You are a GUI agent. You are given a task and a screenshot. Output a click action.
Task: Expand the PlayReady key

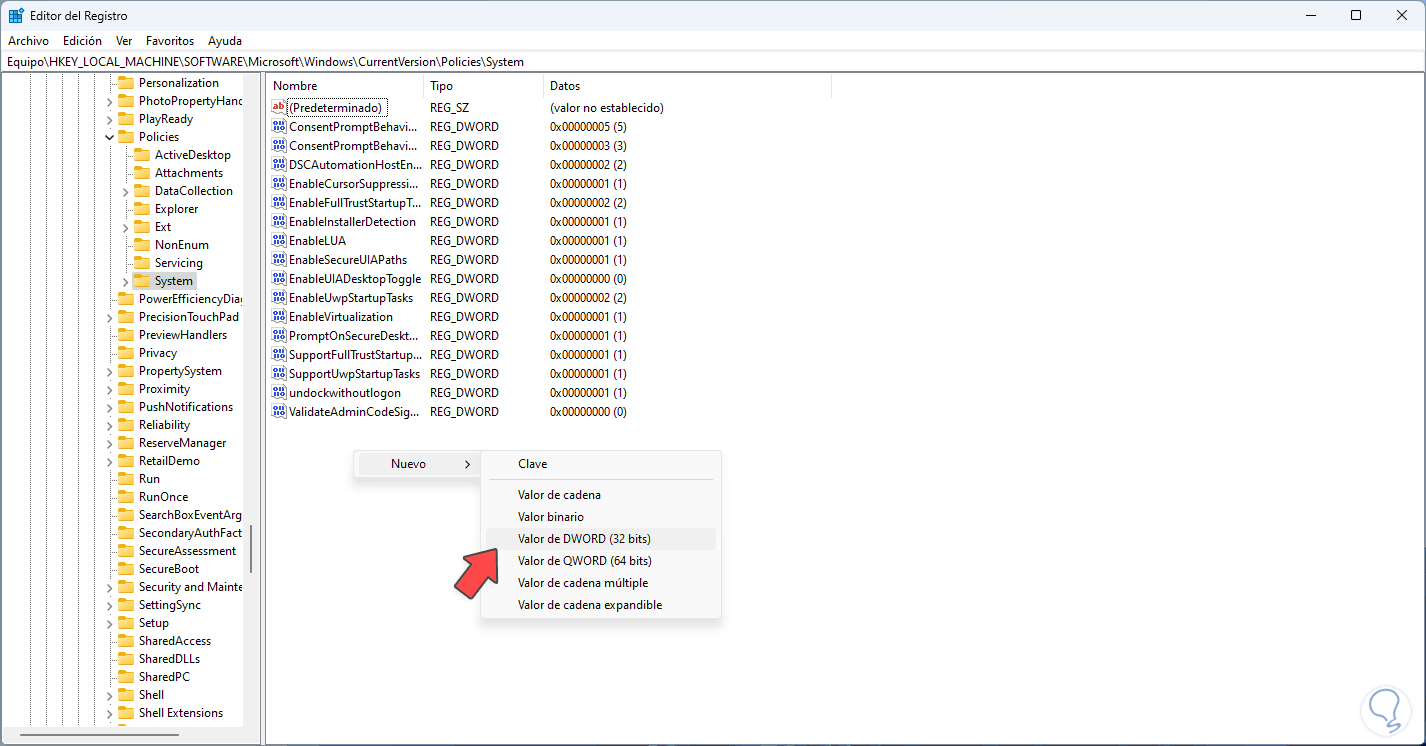coord(109,119)
